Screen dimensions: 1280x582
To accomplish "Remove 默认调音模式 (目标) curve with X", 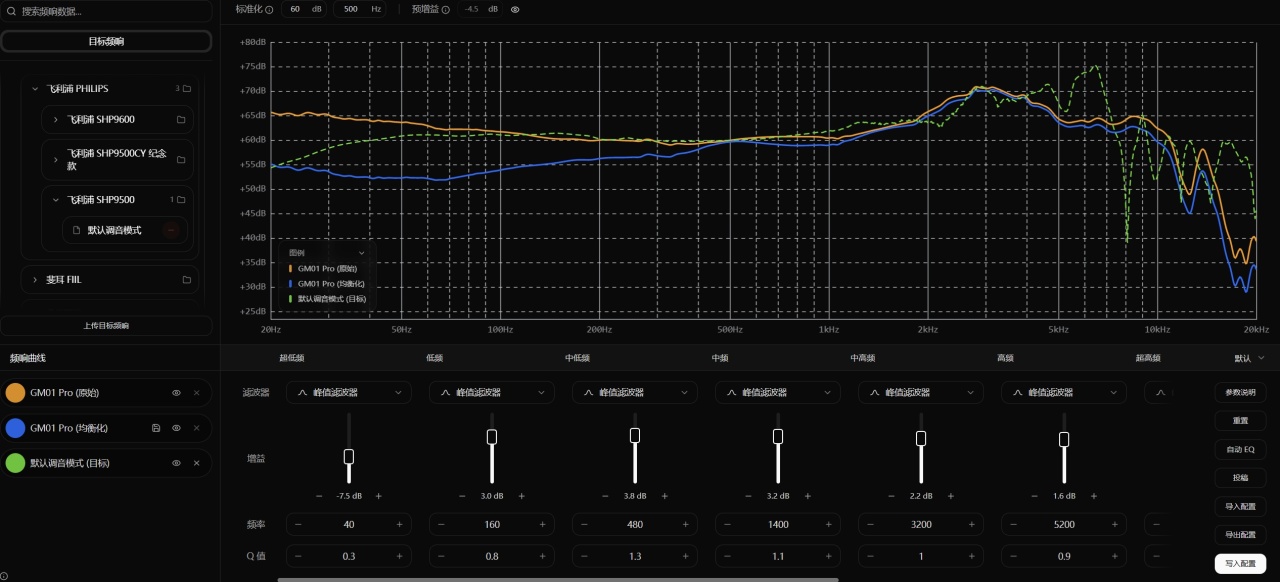I will point(196,463).
